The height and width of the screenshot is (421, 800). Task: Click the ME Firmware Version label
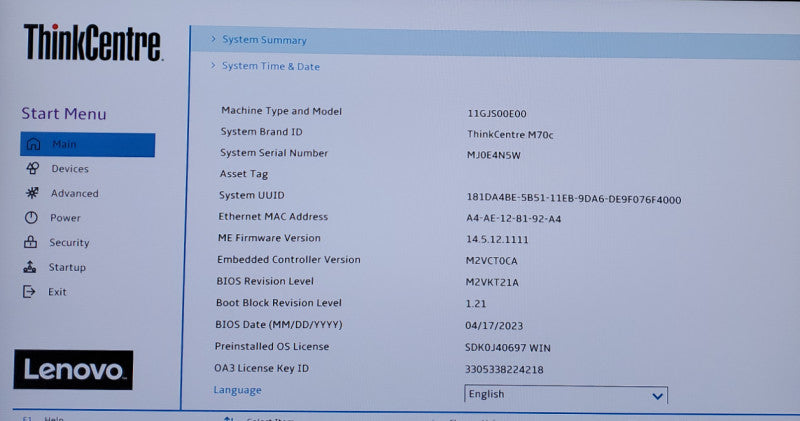(269, 238)
